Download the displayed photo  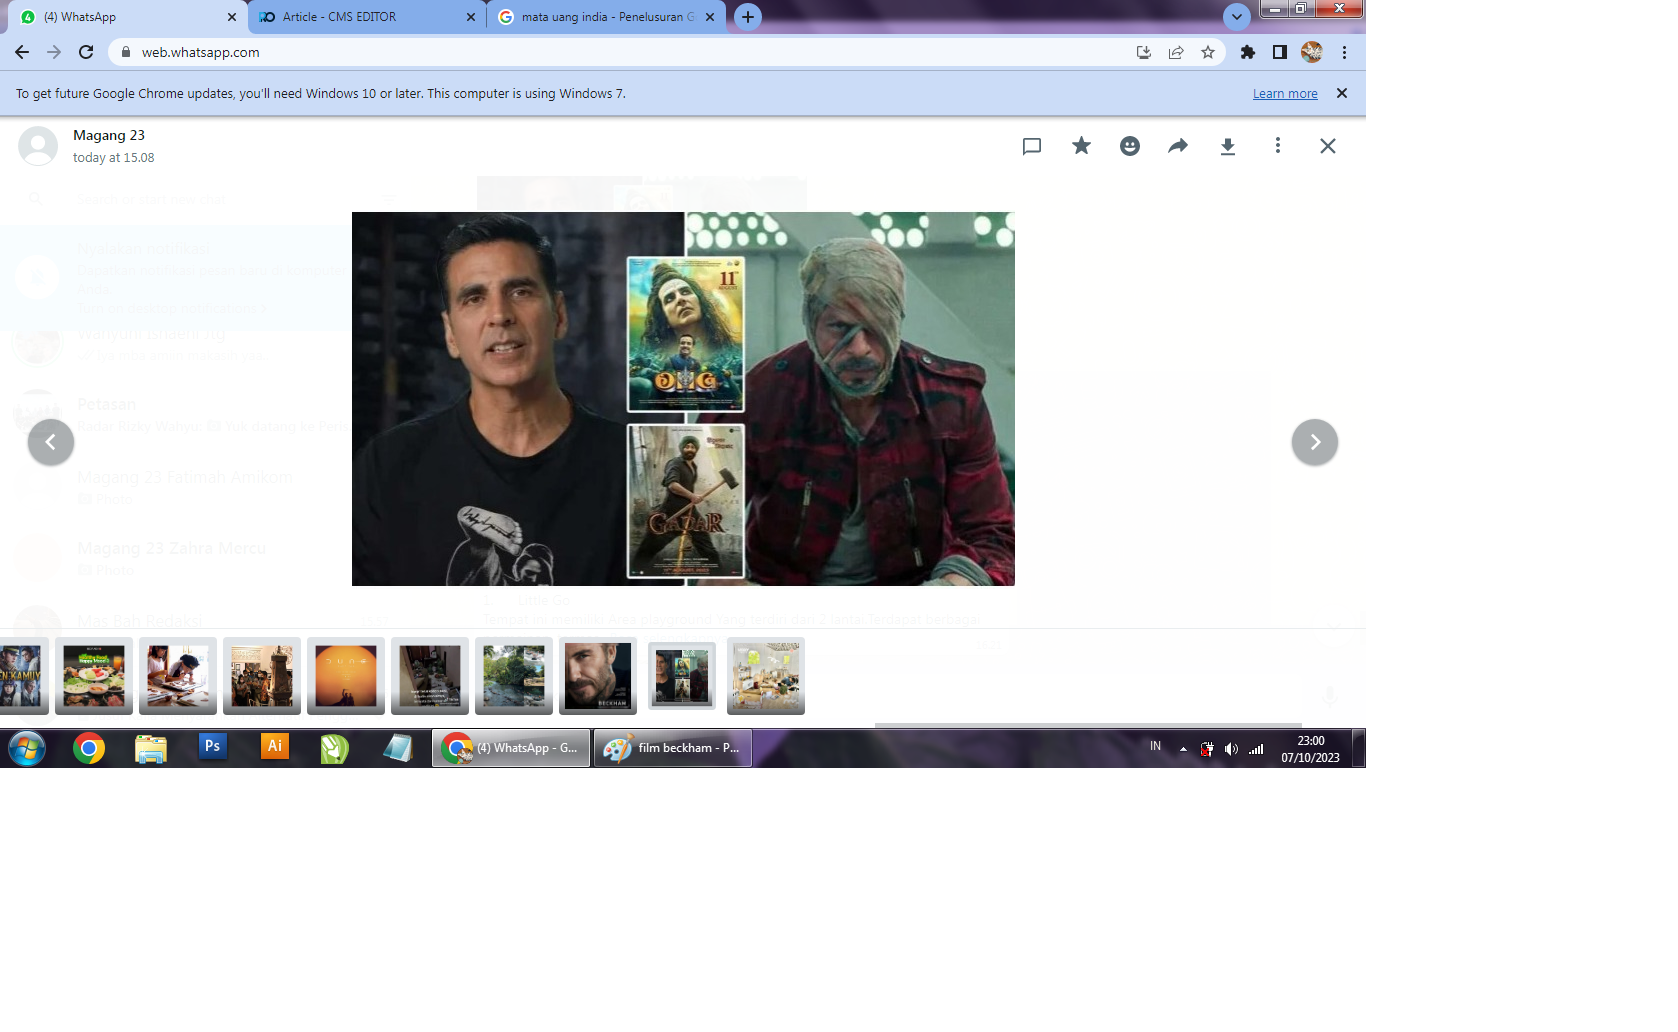(x=1228, y=147)
